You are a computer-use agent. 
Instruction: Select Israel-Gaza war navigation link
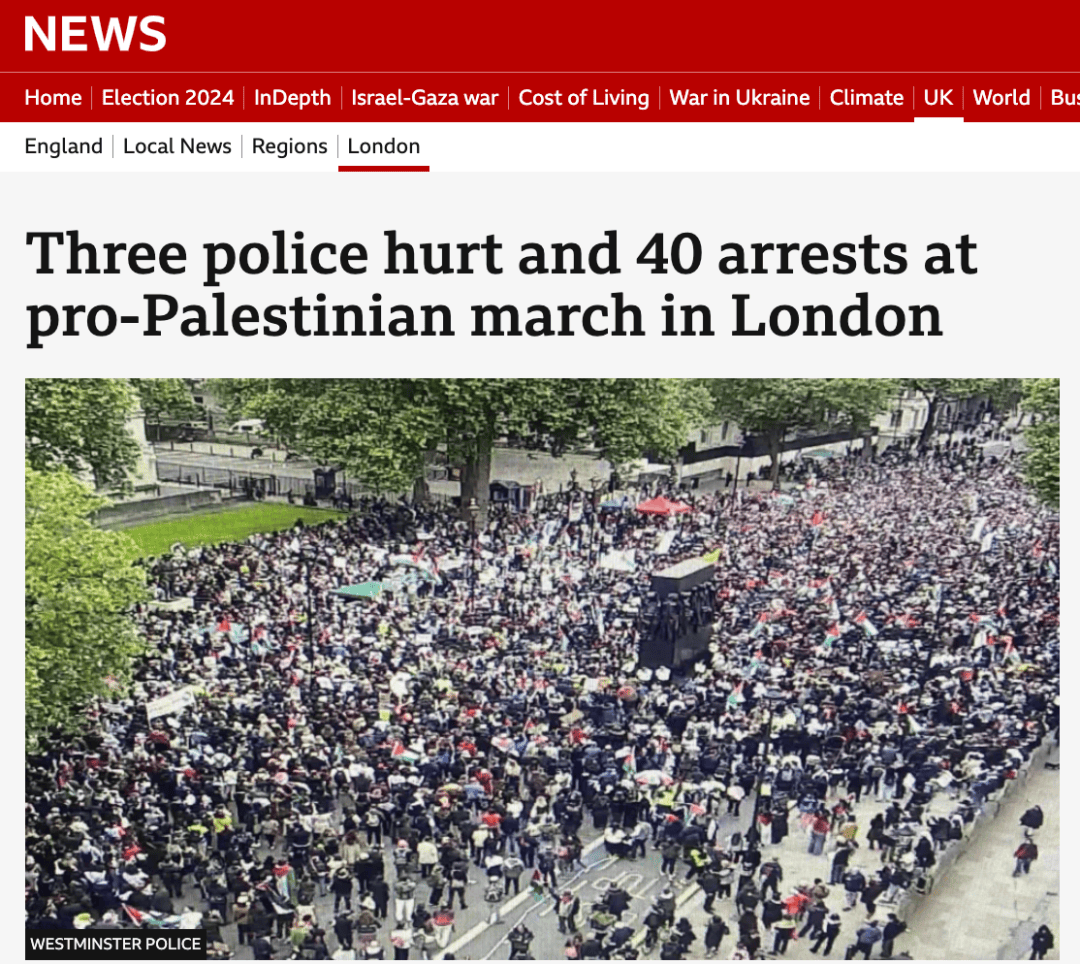pyautogui.click(x=425, y=98)
